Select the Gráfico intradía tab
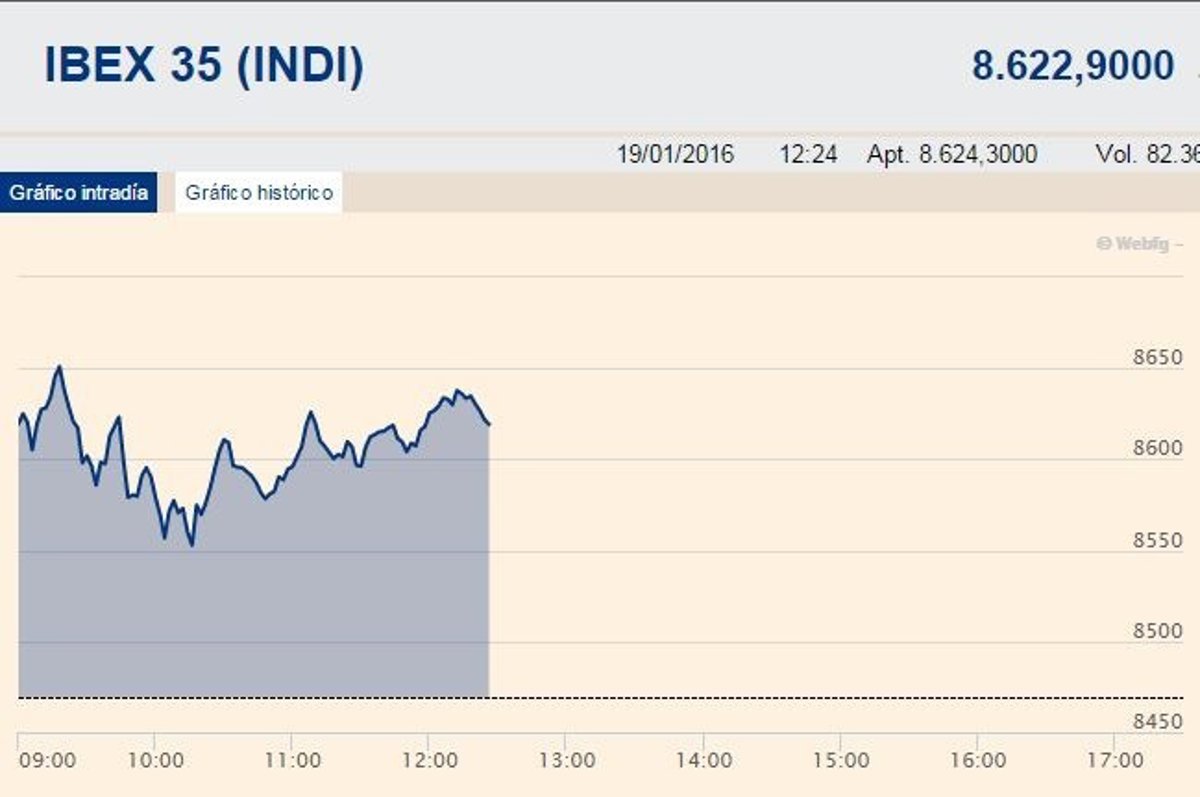This screenshot has width=1200, height=797. point(79,192)
